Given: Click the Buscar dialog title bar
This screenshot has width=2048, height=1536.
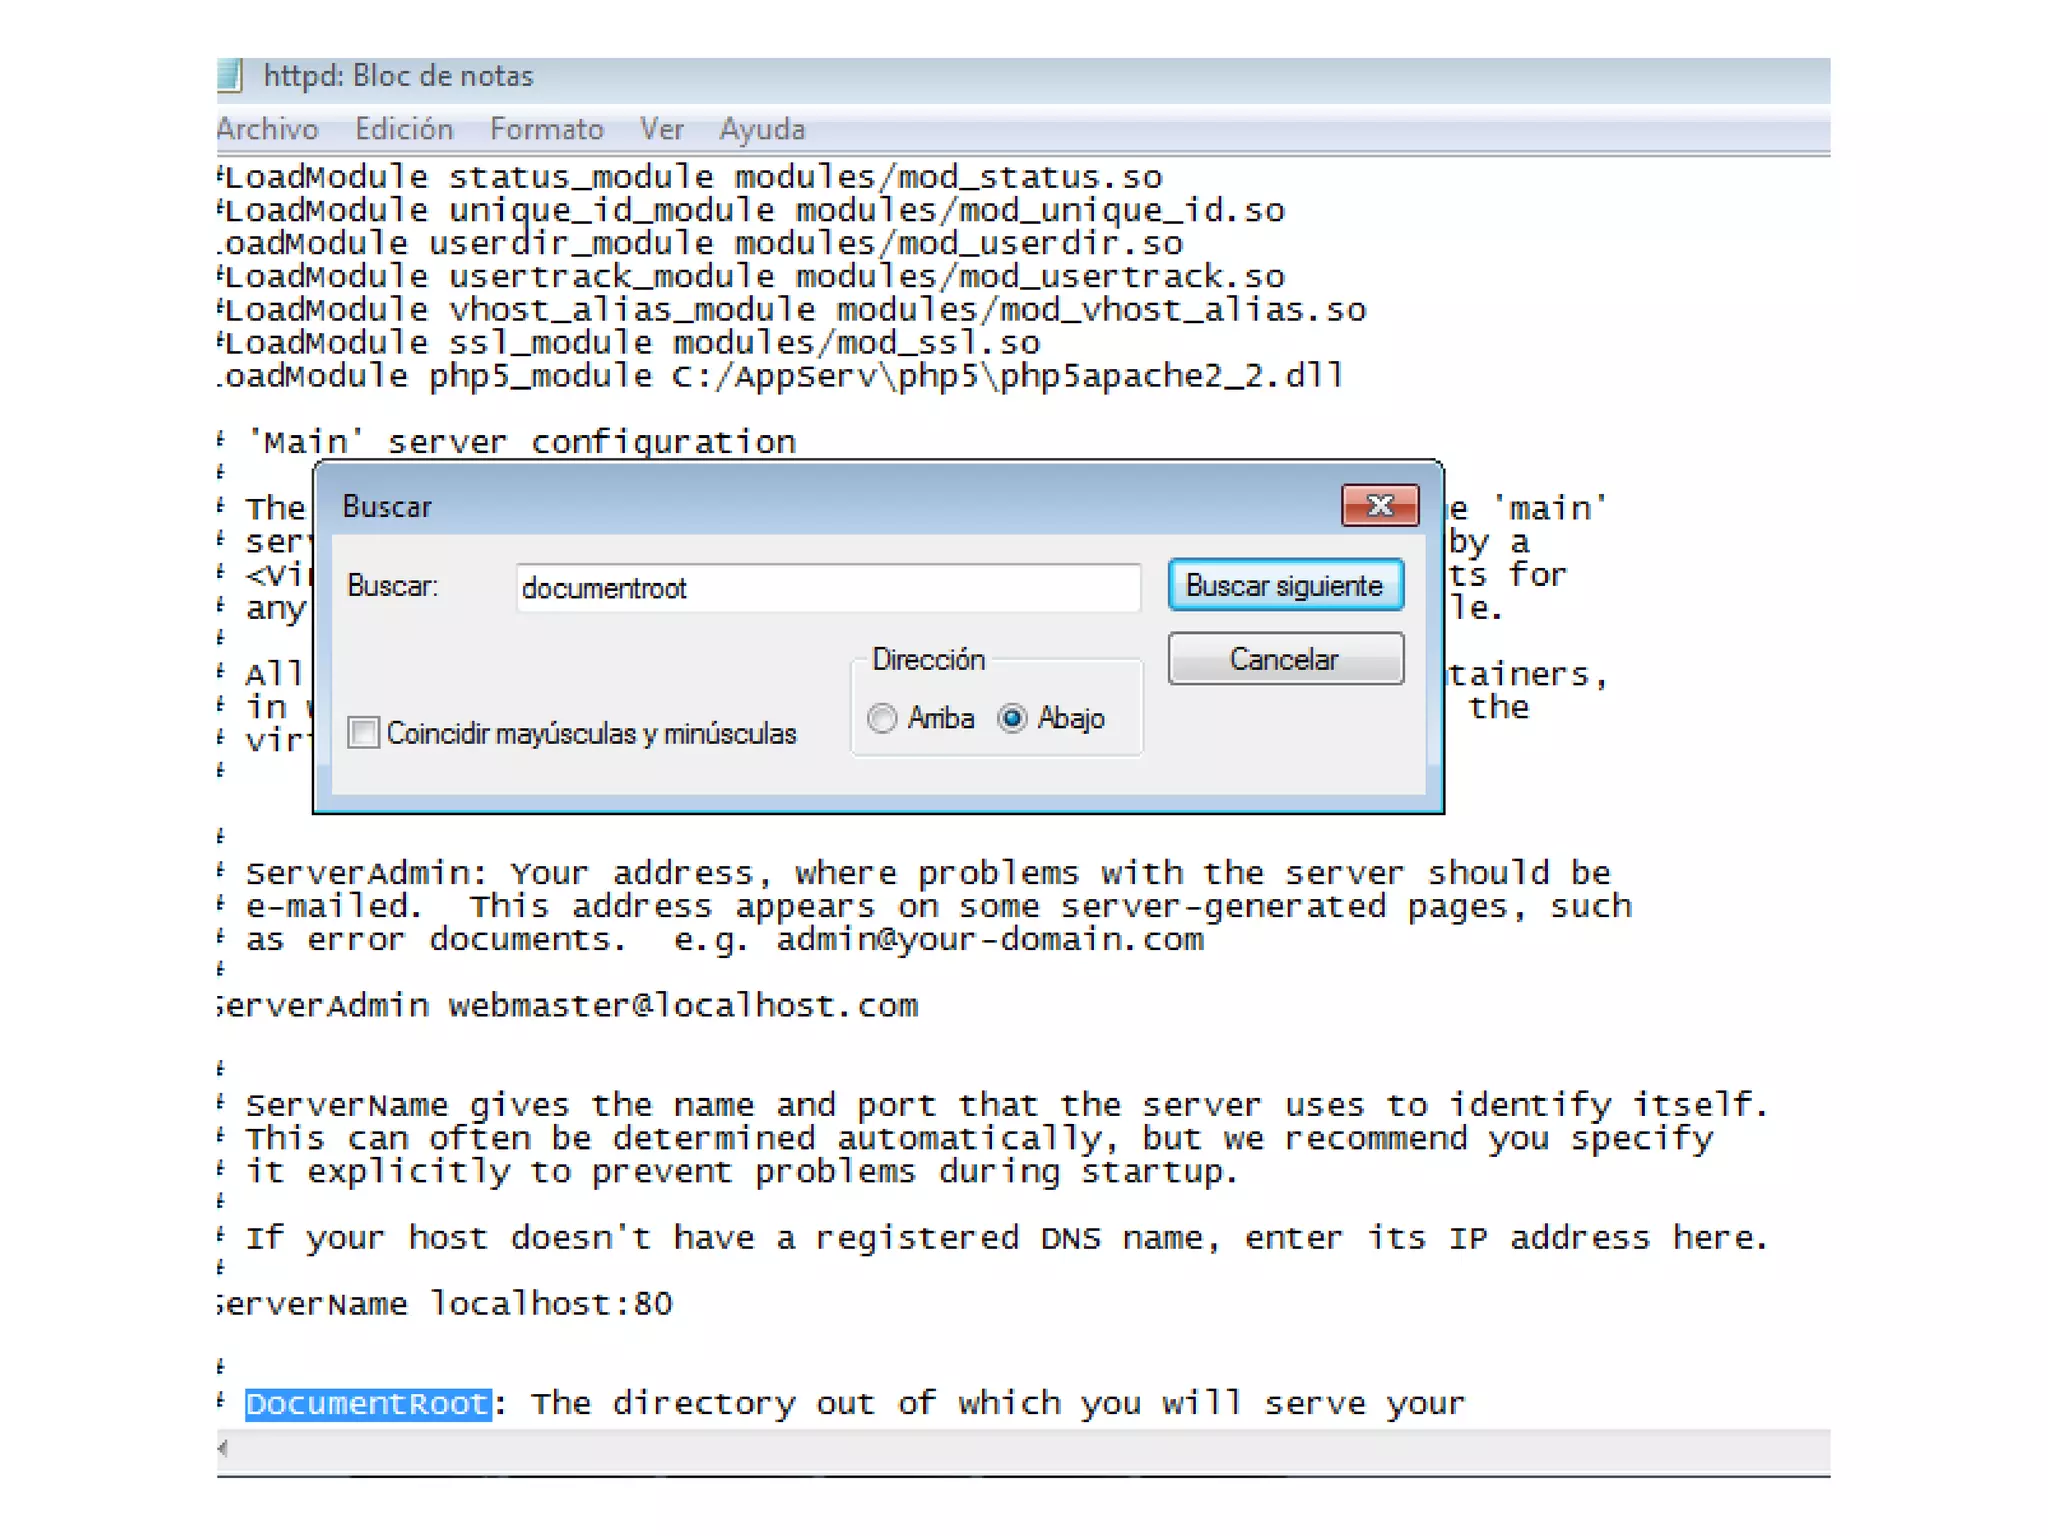Looking at the screenshot, I should click(x=800, y=506).
